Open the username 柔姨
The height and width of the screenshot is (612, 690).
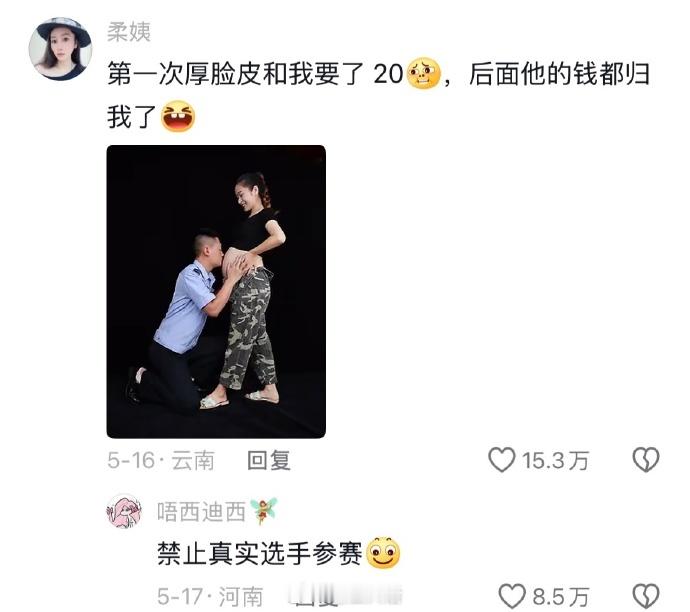coord(129,32)
